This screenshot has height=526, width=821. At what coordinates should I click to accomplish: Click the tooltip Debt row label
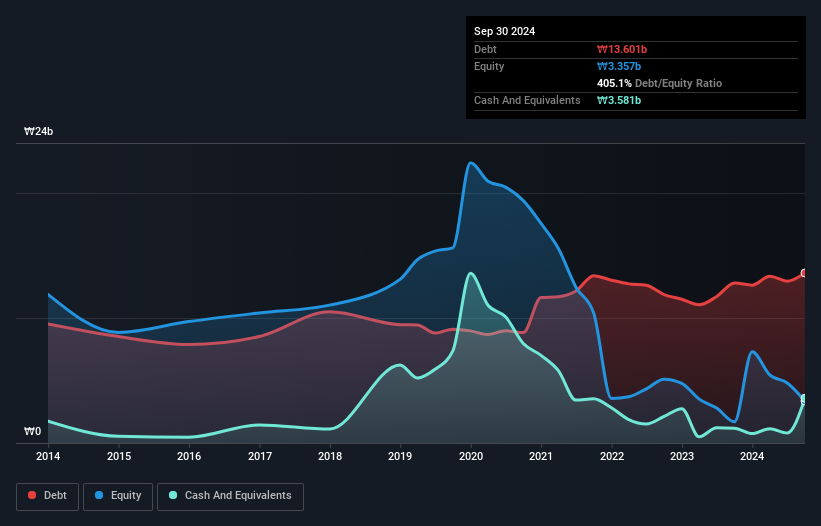point(485,49)
